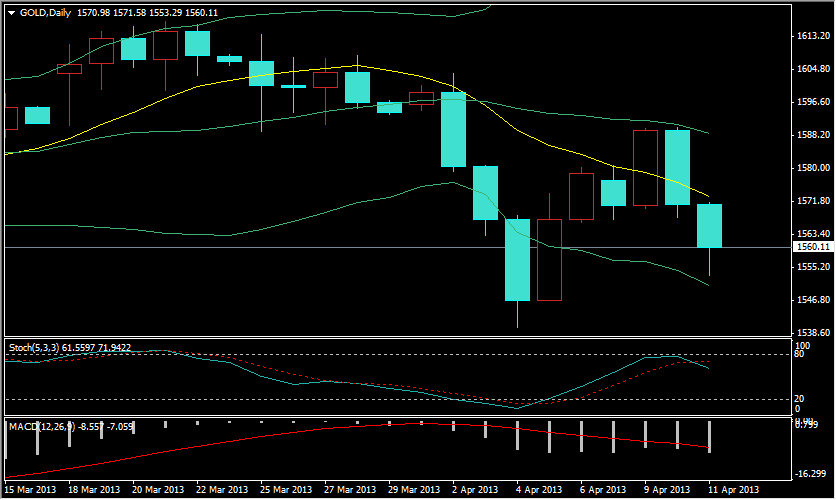
Task: Select the current price label 1560.11
Action: click(811, 247)
